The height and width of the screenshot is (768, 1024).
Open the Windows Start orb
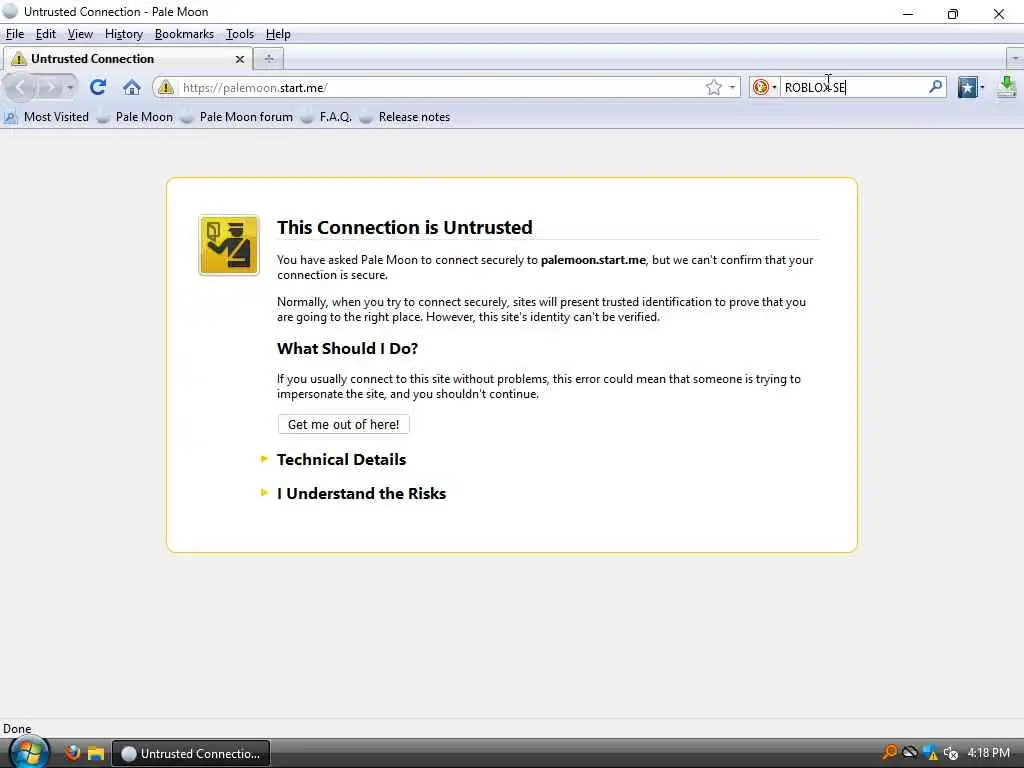pos(27,751)
